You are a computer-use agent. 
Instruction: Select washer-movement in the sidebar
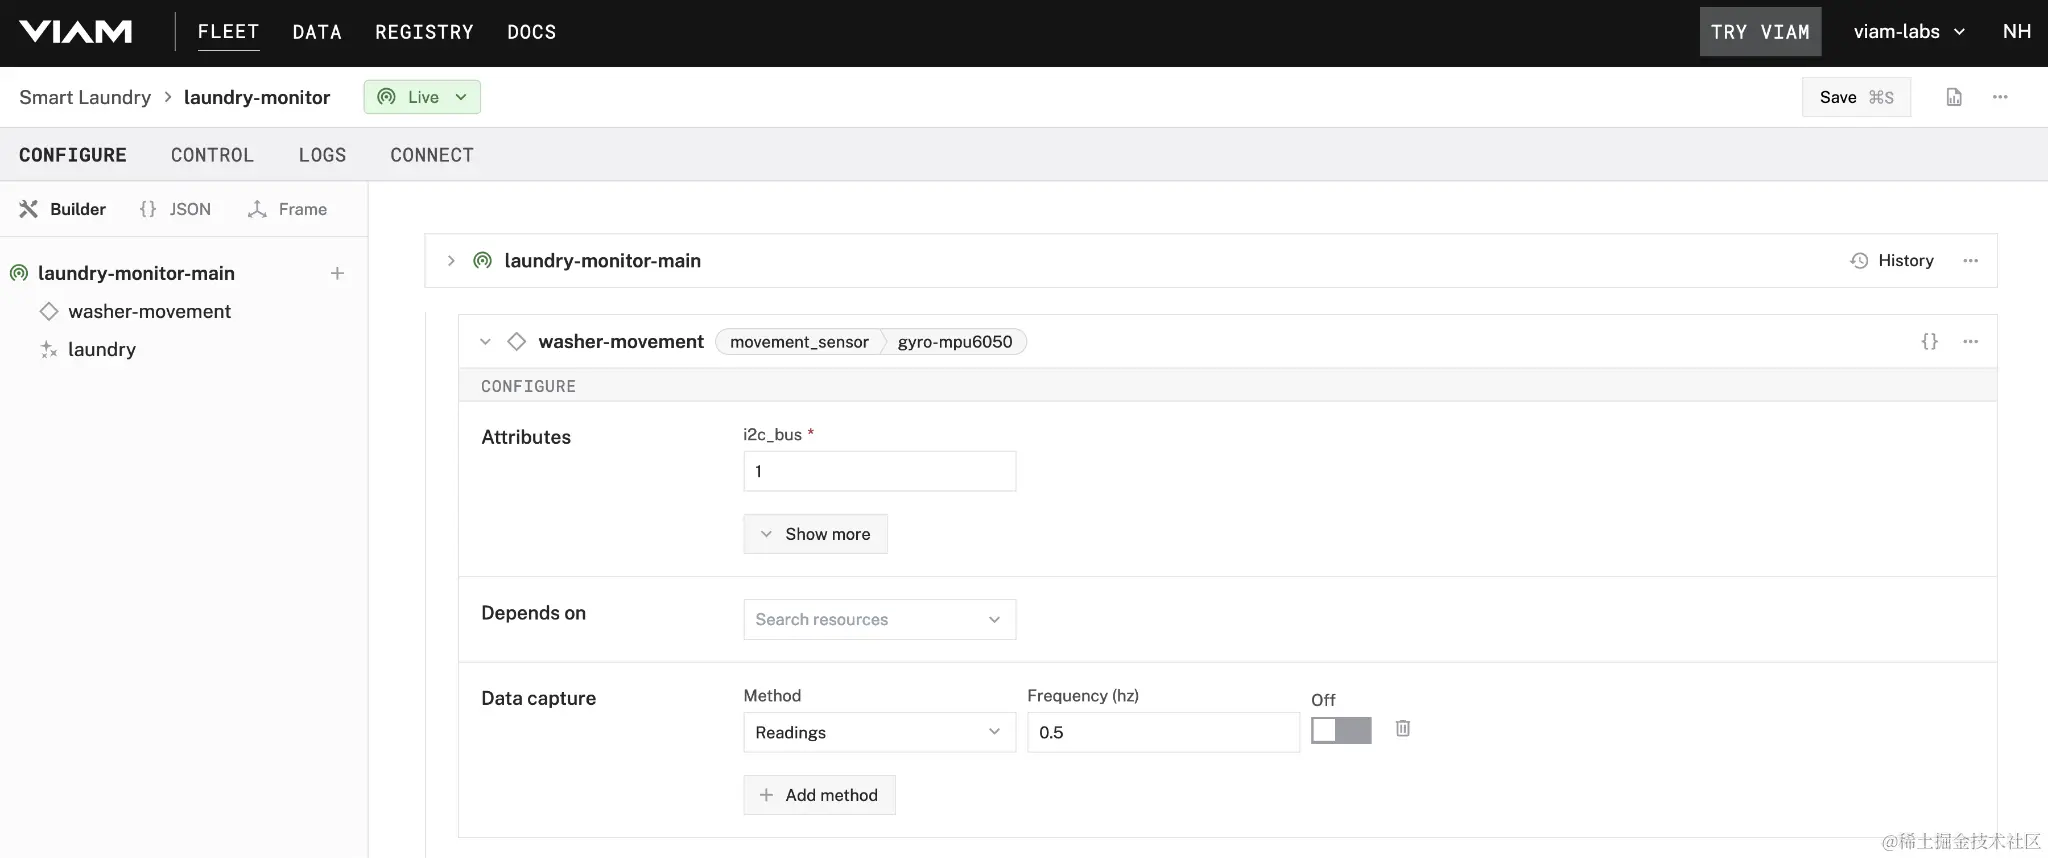149,311
